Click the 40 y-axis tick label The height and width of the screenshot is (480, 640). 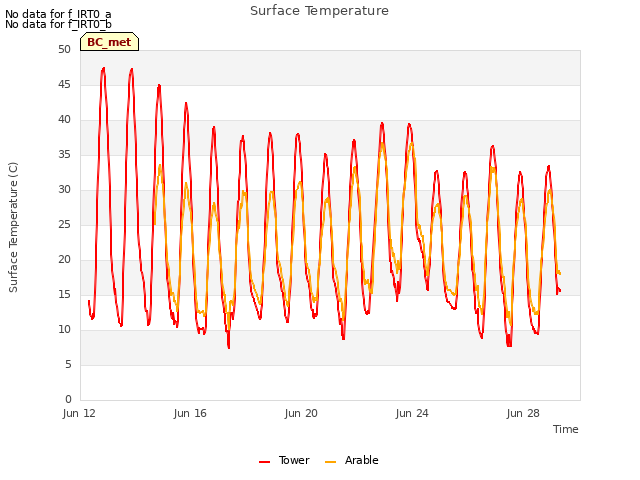64,120
